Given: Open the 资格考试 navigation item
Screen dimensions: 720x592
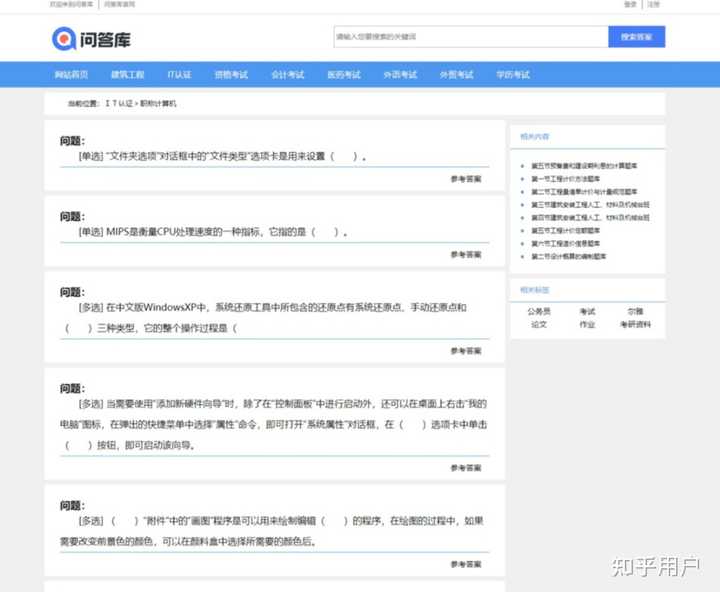Looking at the screenshot, I should point(231,74).
